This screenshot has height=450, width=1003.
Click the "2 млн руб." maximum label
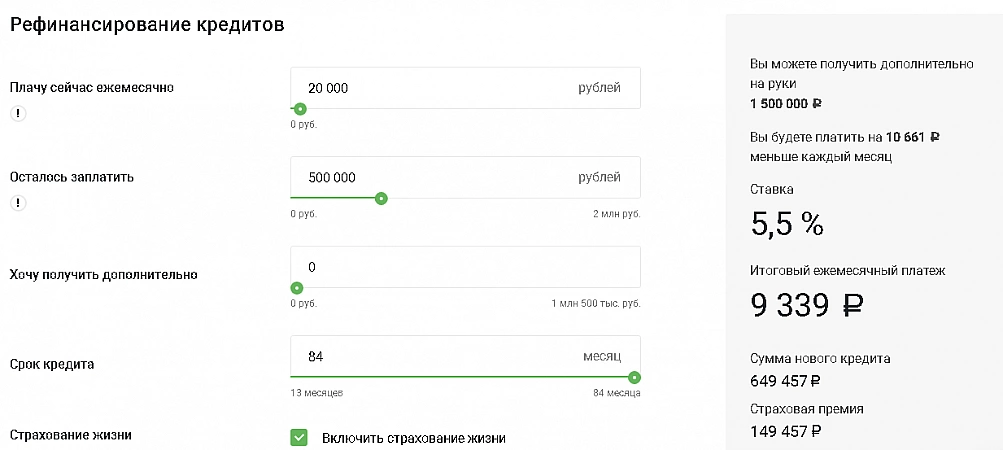(x=616, y=214)
